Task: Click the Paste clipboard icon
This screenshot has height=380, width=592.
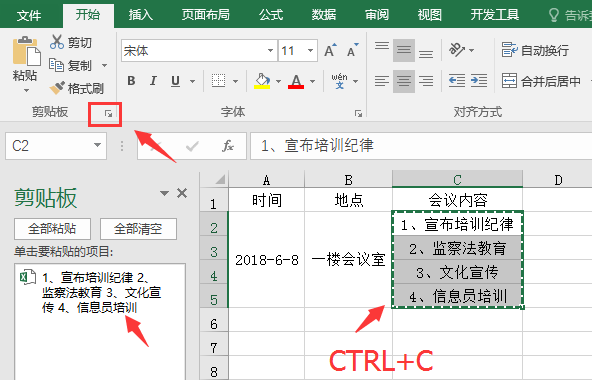Action: pyautogui.click(x=26, y=51)
